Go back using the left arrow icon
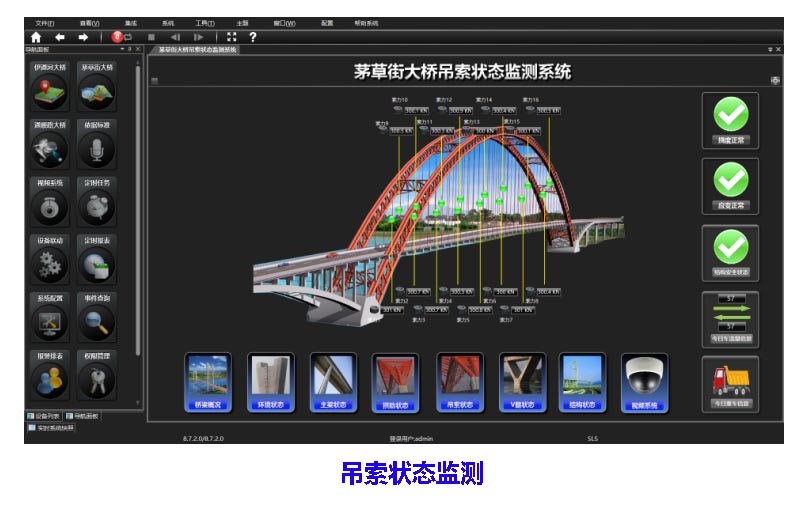This screenshot has width=812, height=506. point(60,37)
